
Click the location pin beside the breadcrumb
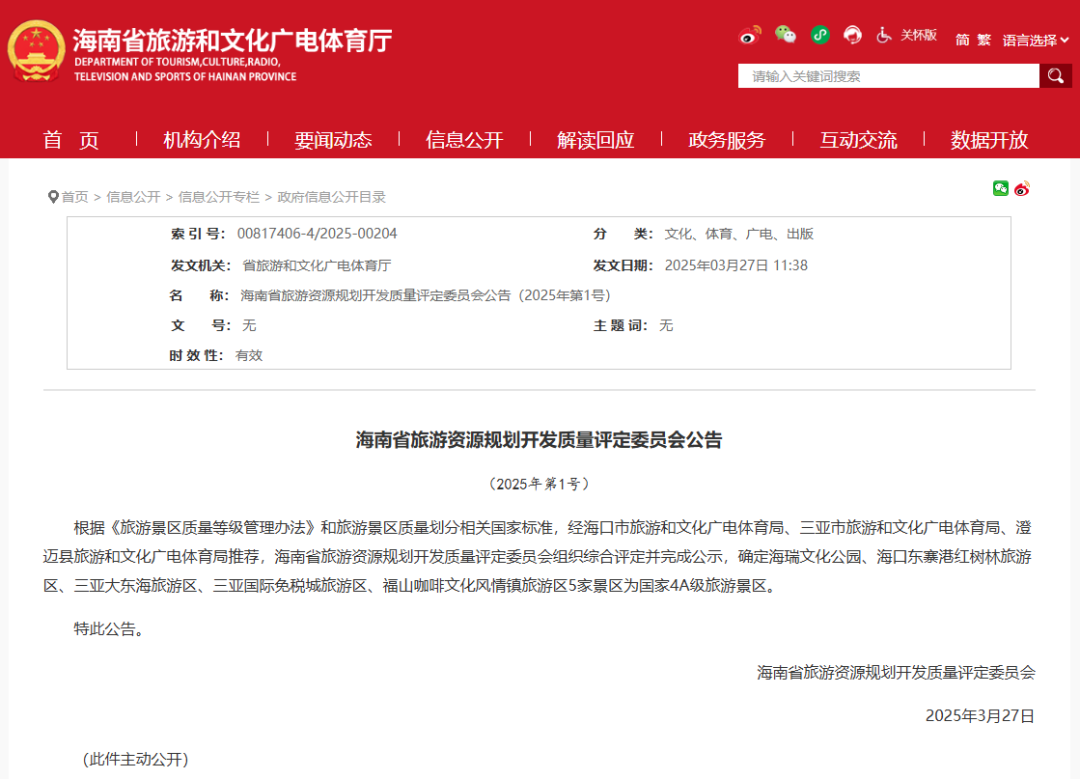pyautogui.click(x=54, y=196)
